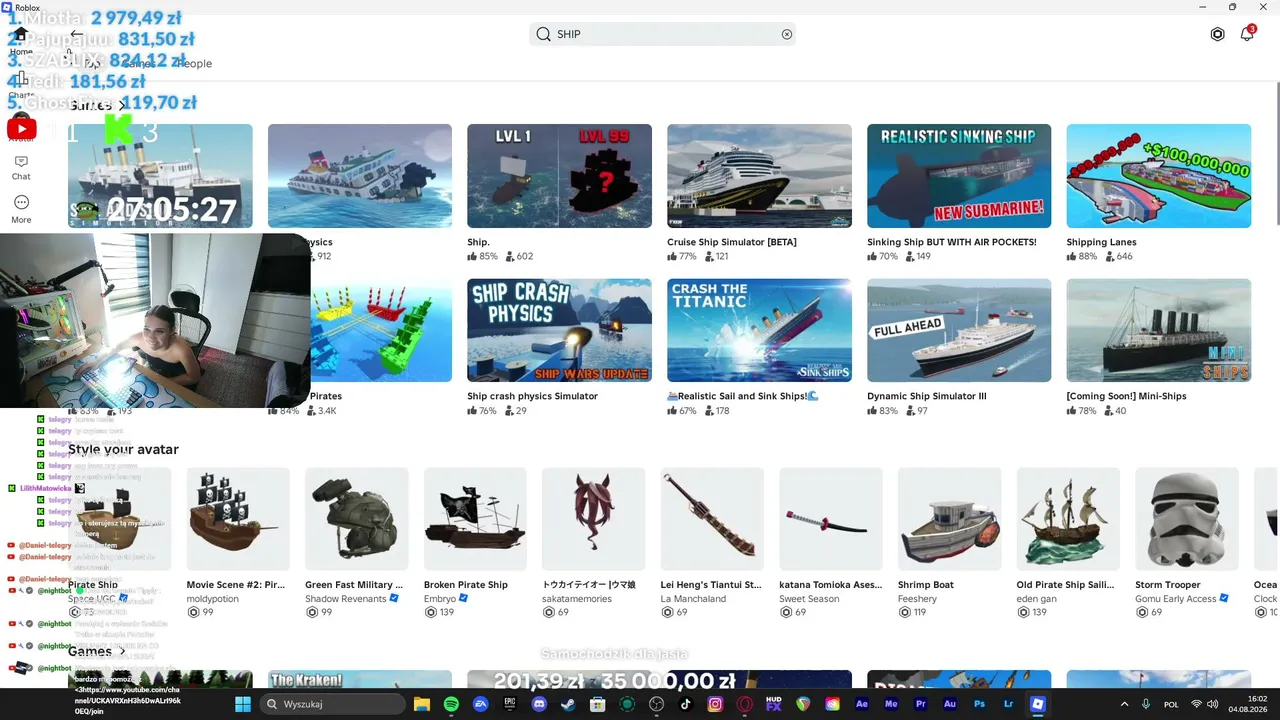The height and width of the screenshot is (720, 1280).
Task: Show hidden system tray icons
Action: [1124, 704]
